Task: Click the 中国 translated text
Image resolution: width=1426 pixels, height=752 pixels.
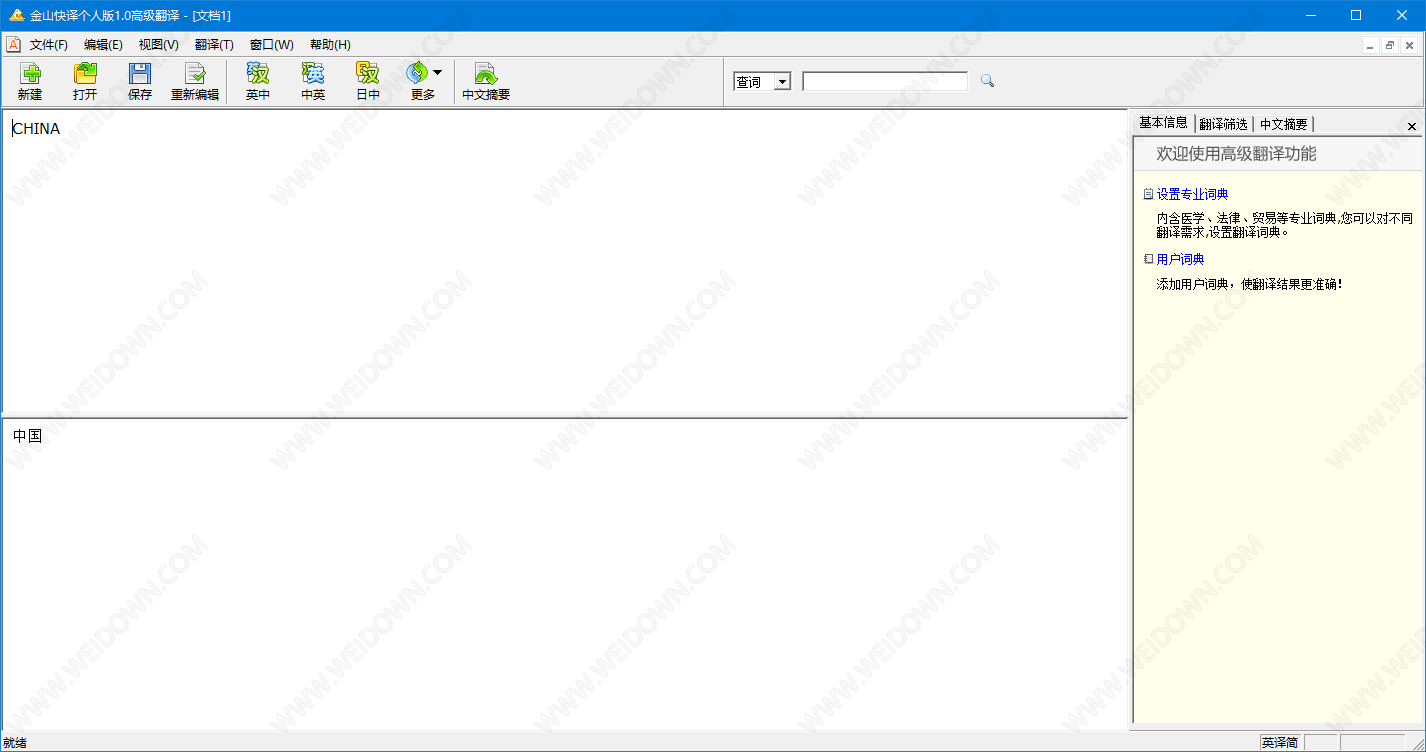Action: click(x=27, y=436)
